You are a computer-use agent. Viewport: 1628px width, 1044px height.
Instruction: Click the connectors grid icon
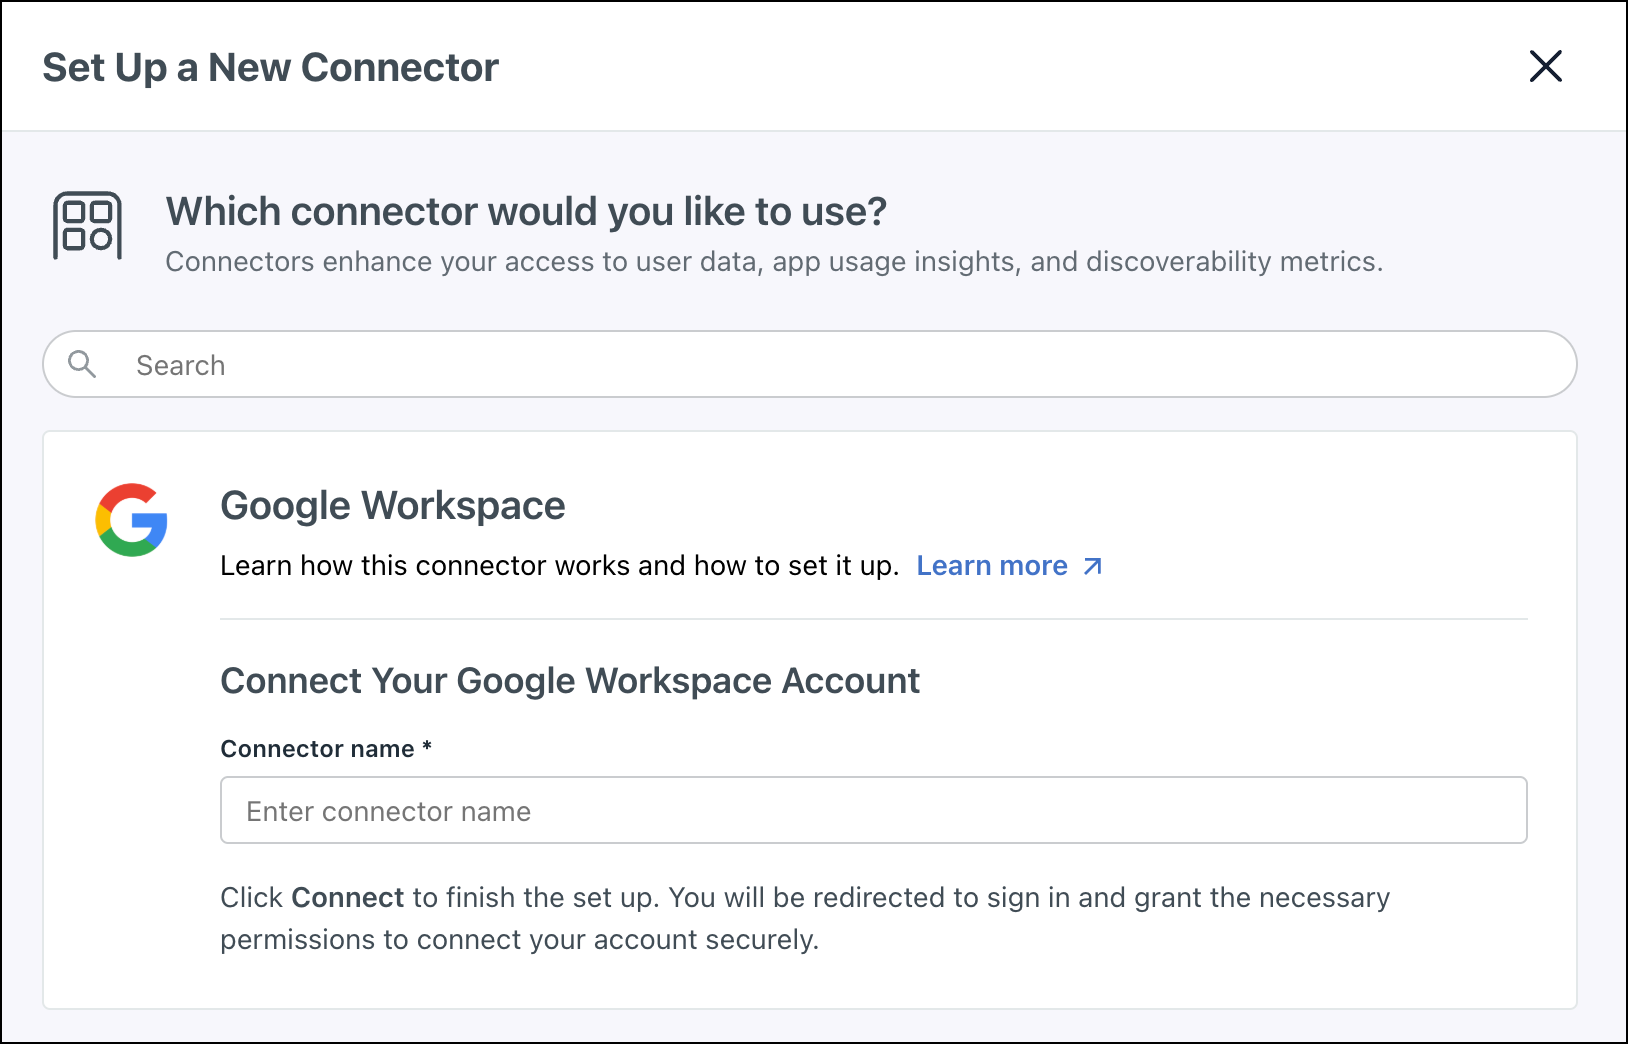(87, 225)
